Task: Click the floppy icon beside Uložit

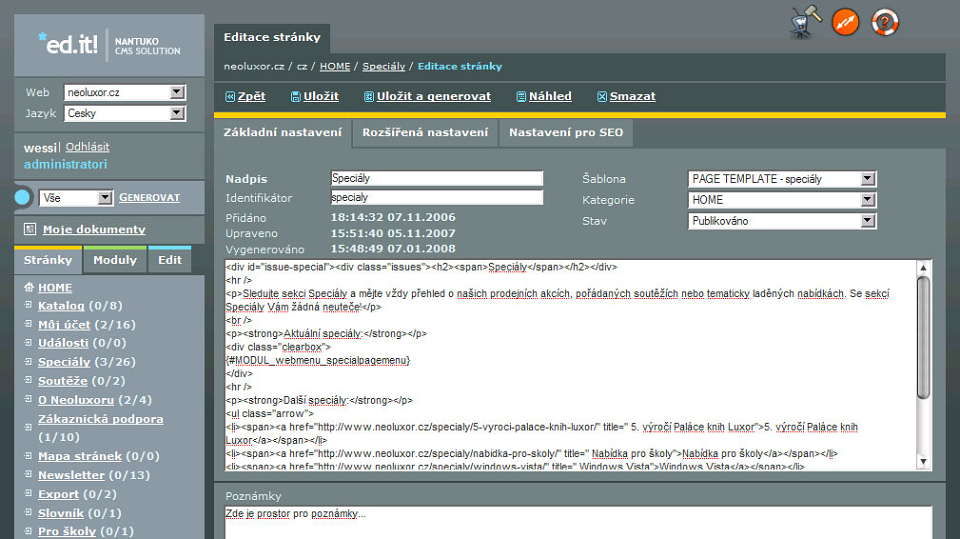Action: (296, 97)
